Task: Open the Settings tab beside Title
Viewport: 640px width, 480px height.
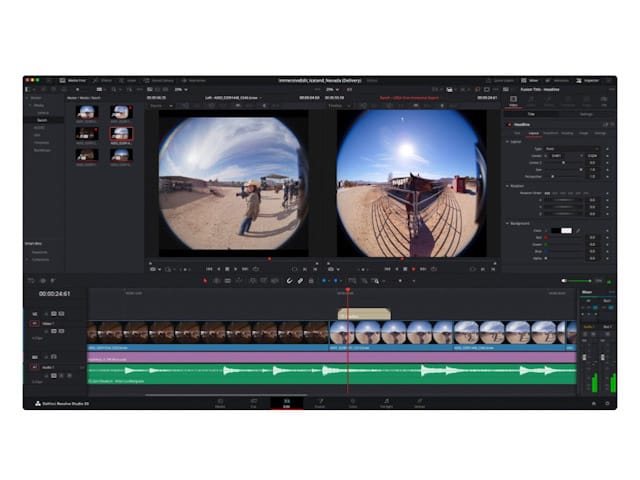Action: [586, 114]
